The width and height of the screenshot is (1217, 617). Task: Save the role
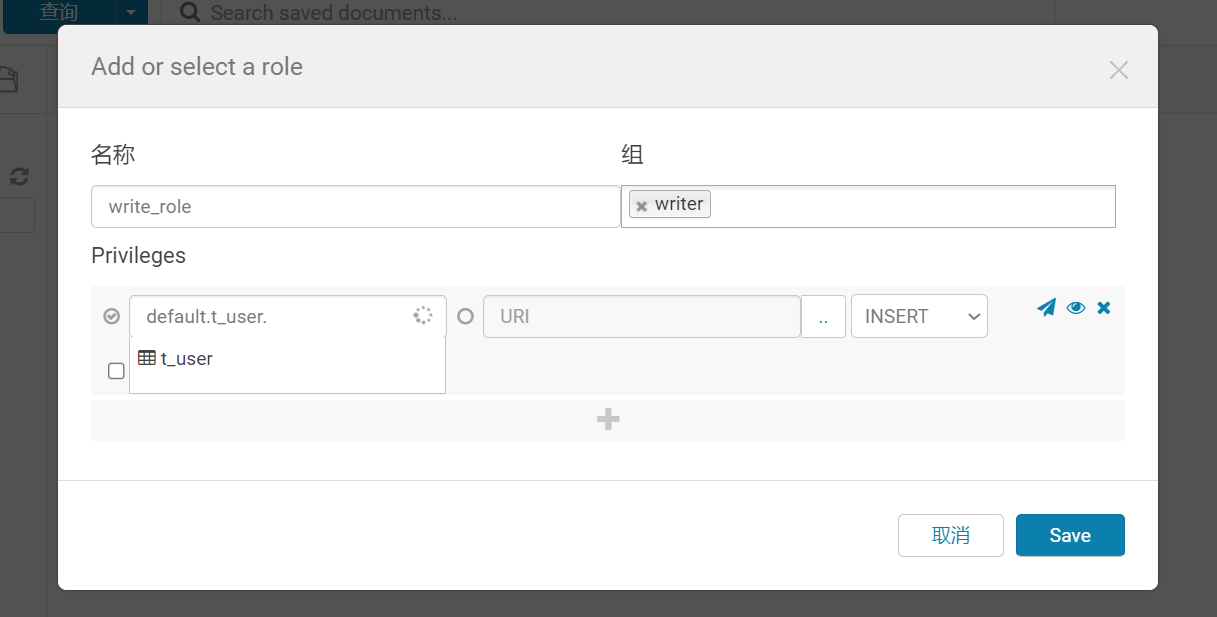(x=1070, y=535)
